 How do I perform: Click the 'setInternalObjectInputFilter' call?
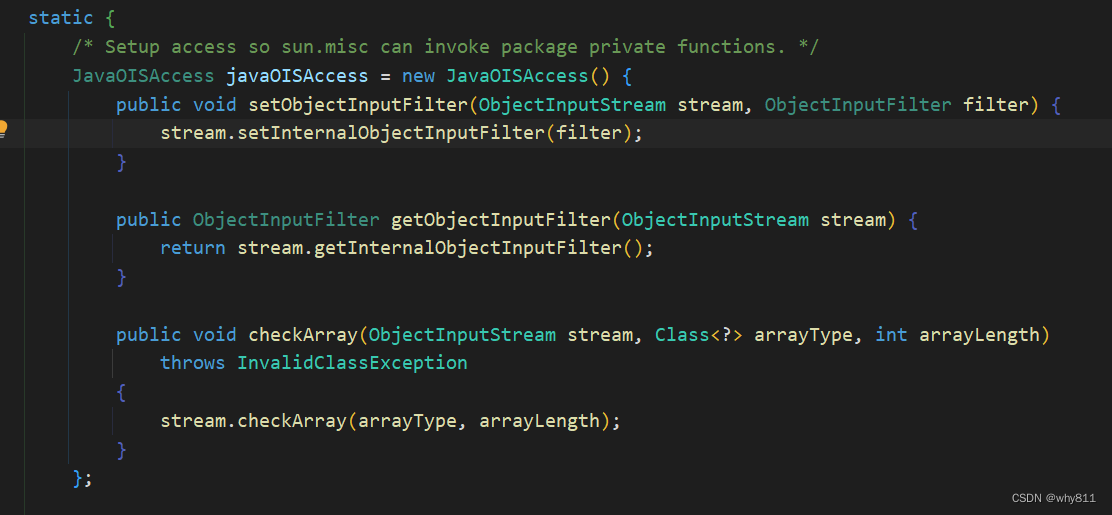[x=390, y=133]
